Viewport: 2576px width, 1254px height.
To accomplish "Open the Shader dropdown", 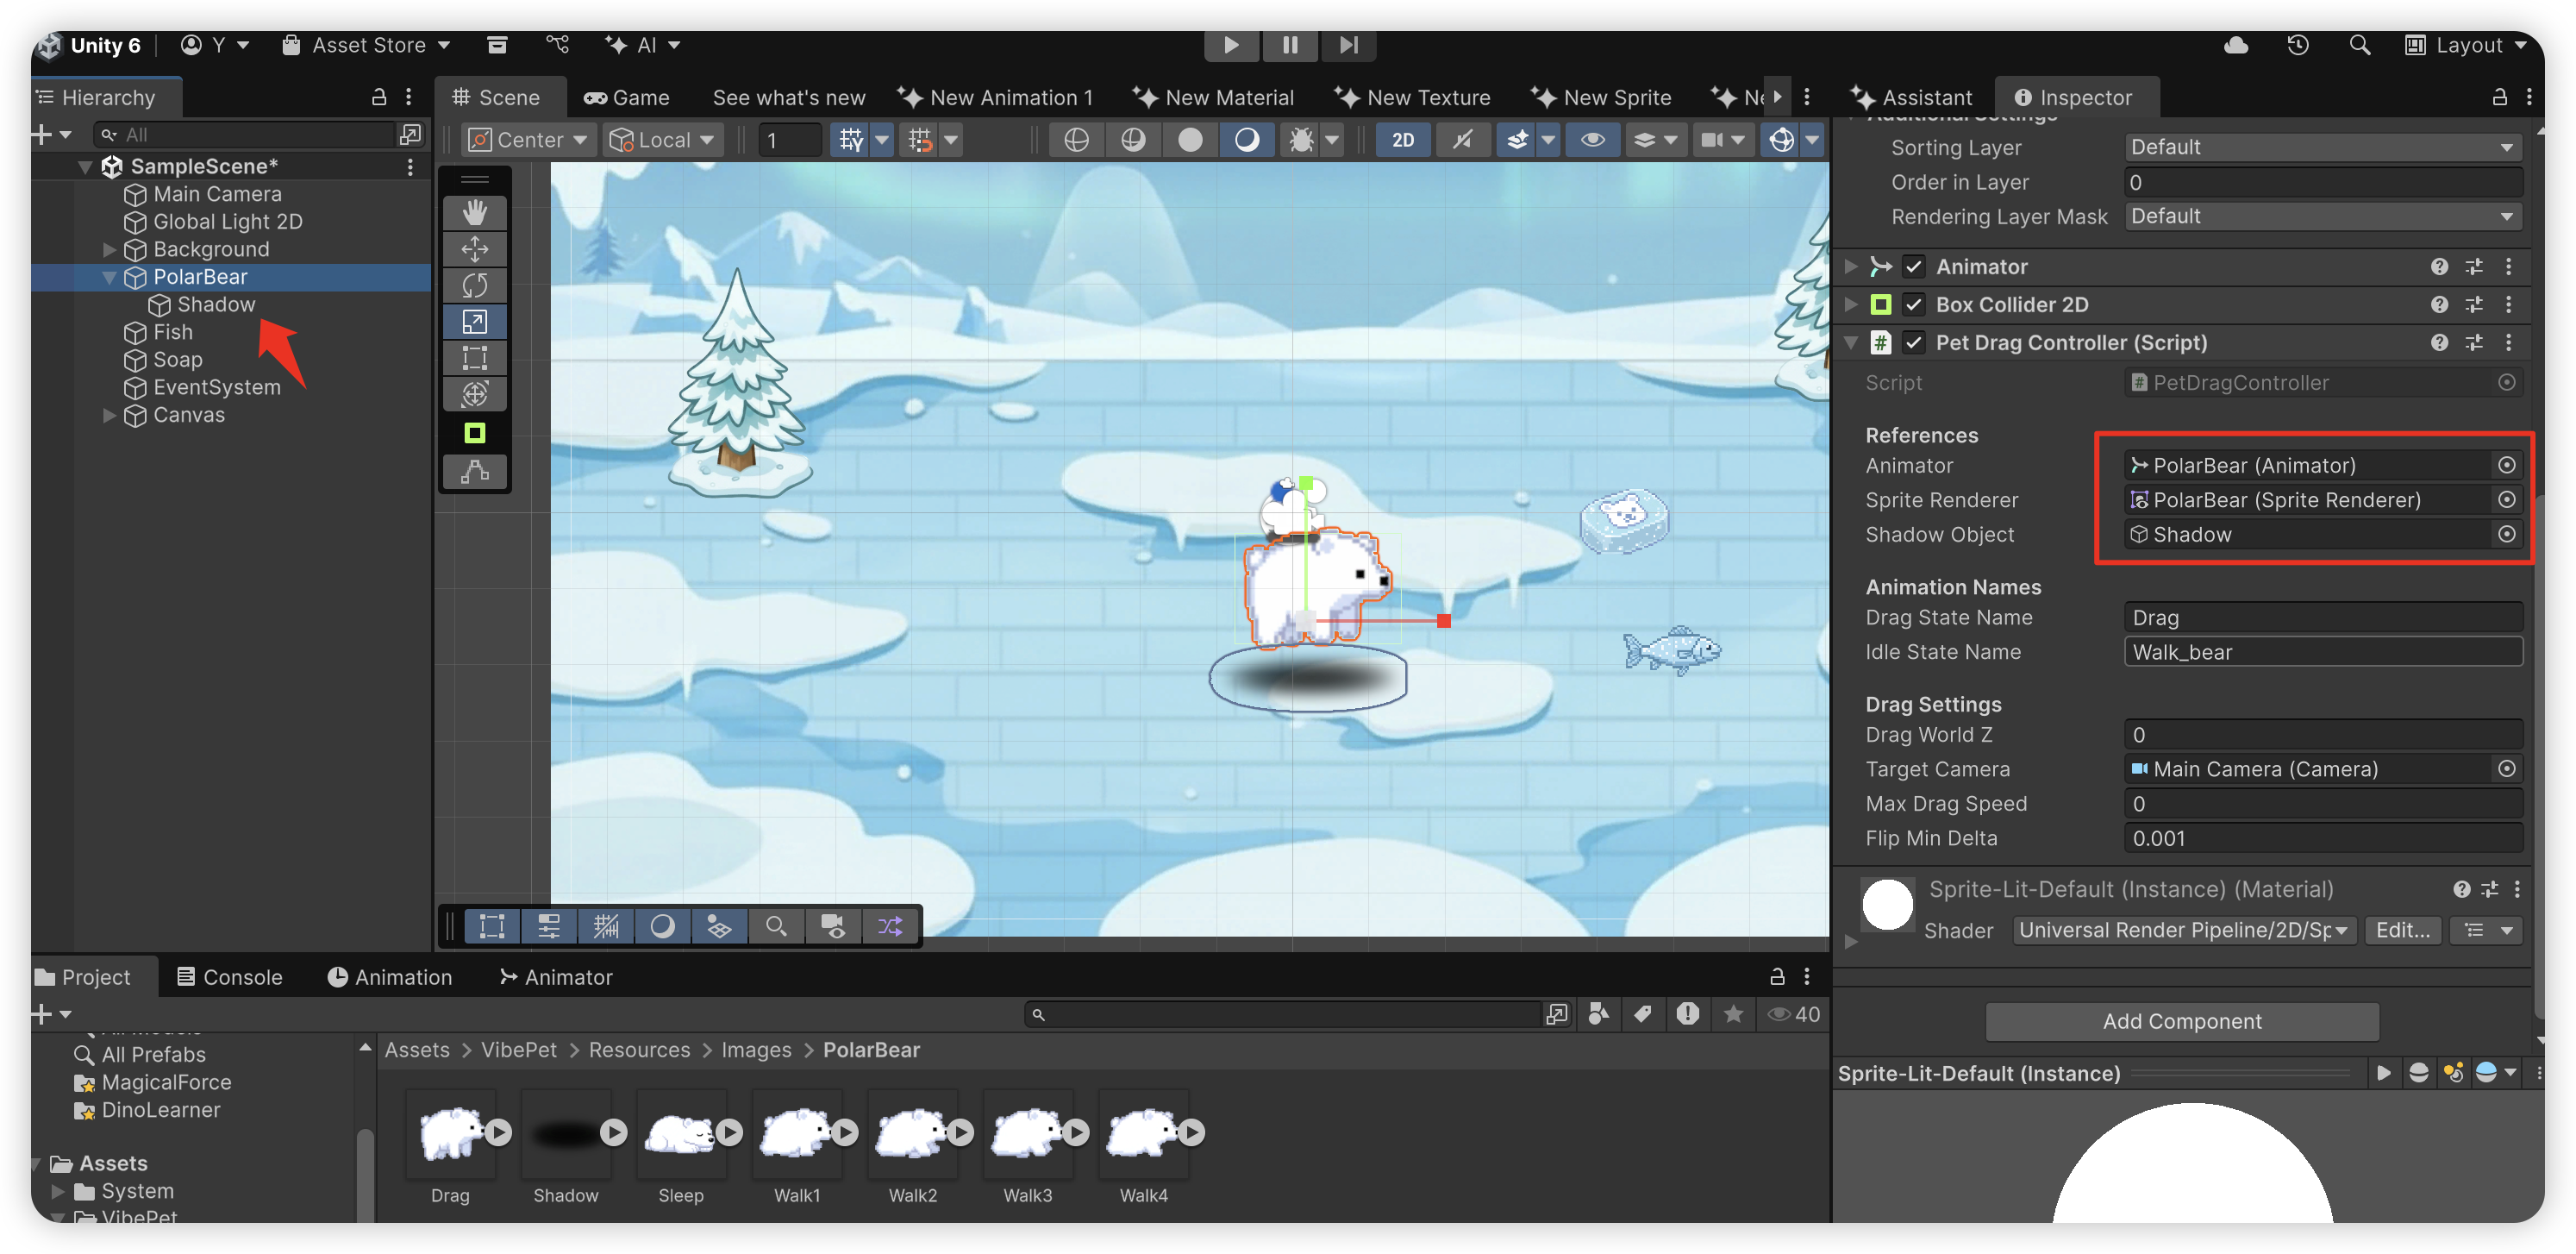I will pyautogui.click(x=2183, y=930).
